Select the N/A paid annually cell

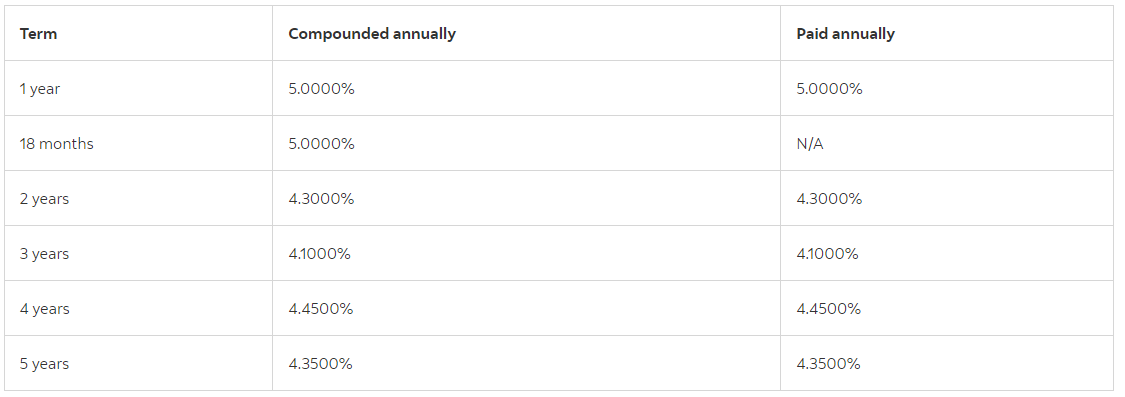point(810,144)
